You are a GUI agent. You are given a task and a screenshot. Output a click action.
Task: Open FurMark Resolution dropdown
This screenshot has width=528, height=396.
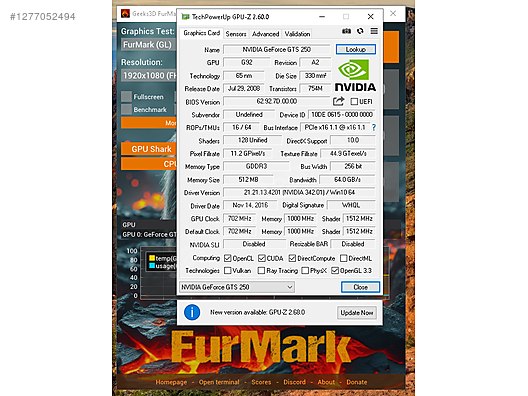pos(148,75)
